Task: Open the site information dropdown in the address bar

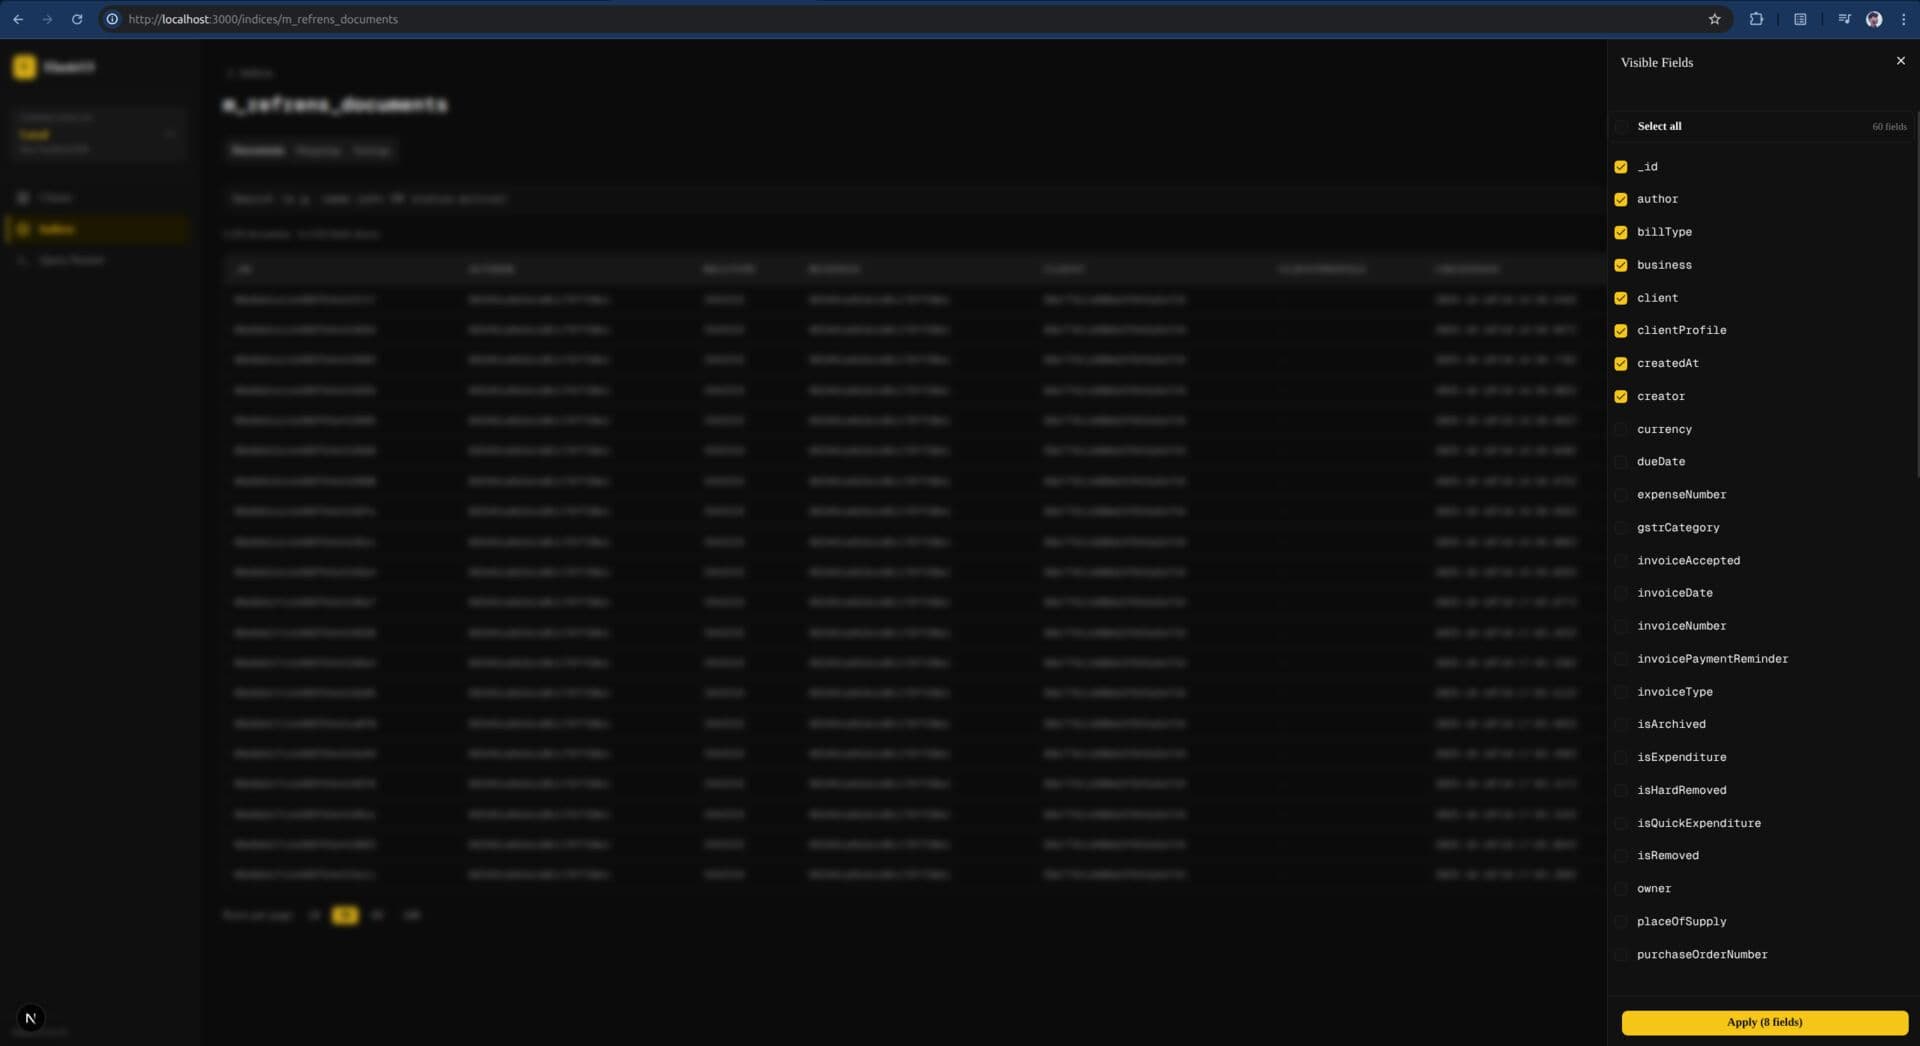Action: (114, 18)
